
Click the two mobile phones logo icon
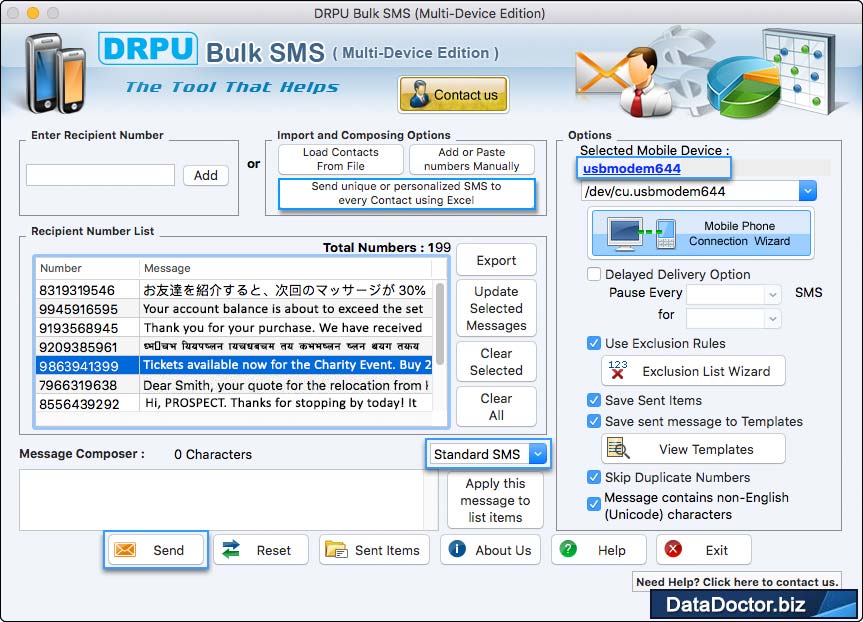click(55, 73)
